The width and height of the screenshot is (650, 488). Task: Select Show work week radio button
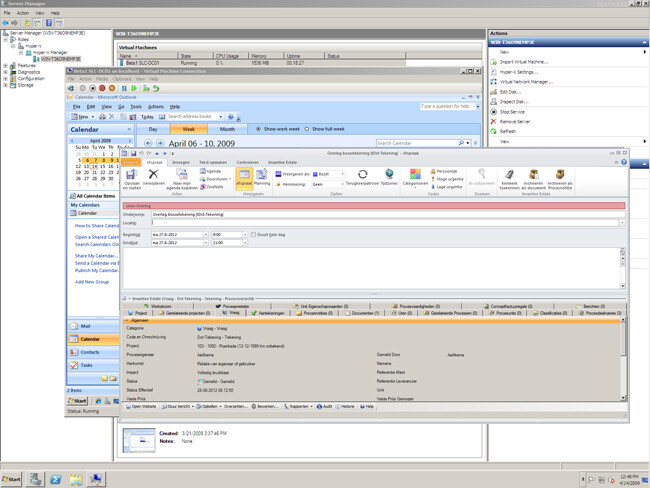(258, 129)
